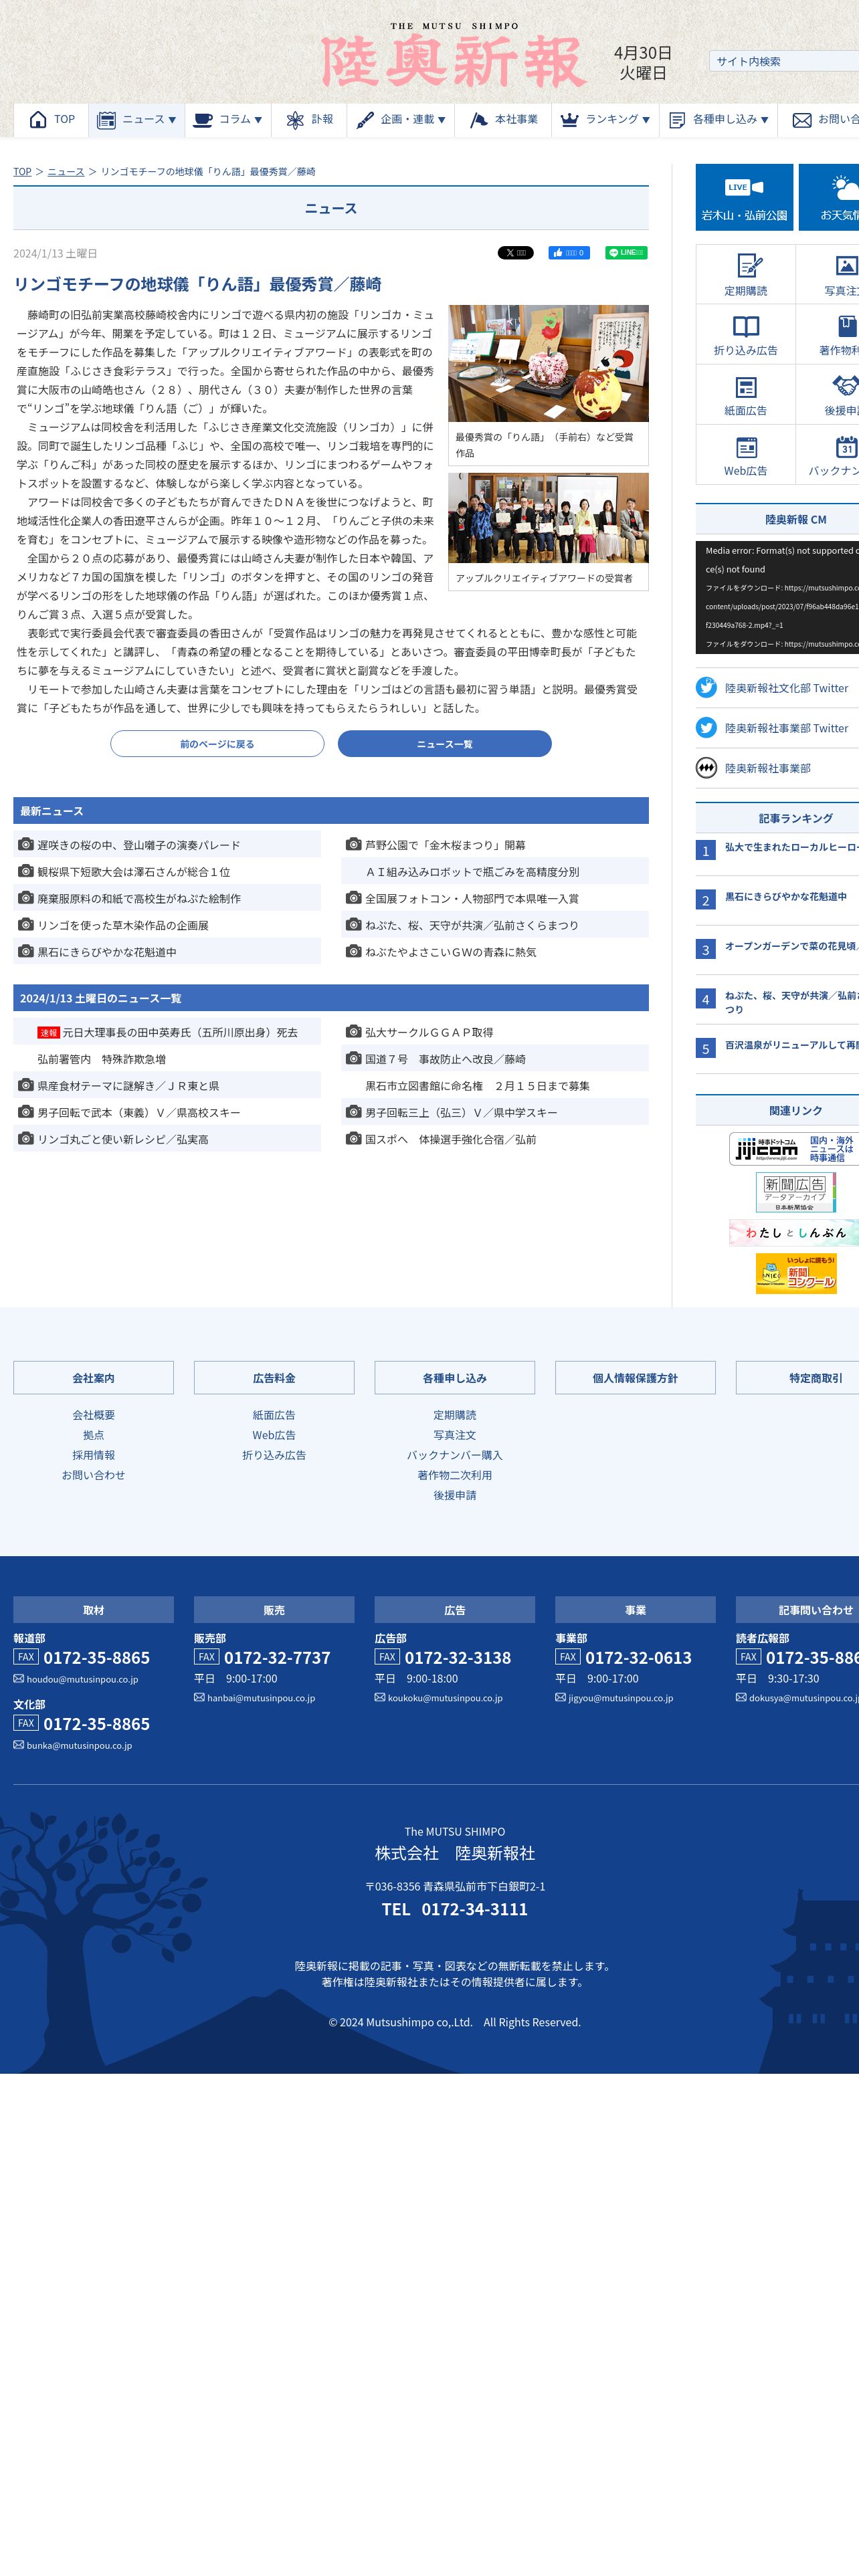Image resolution: width=859 pixels, height=2576 pixels.
Task: Click the jiji.com 時事通信 banner
Action: click(x=795, y=1149)
